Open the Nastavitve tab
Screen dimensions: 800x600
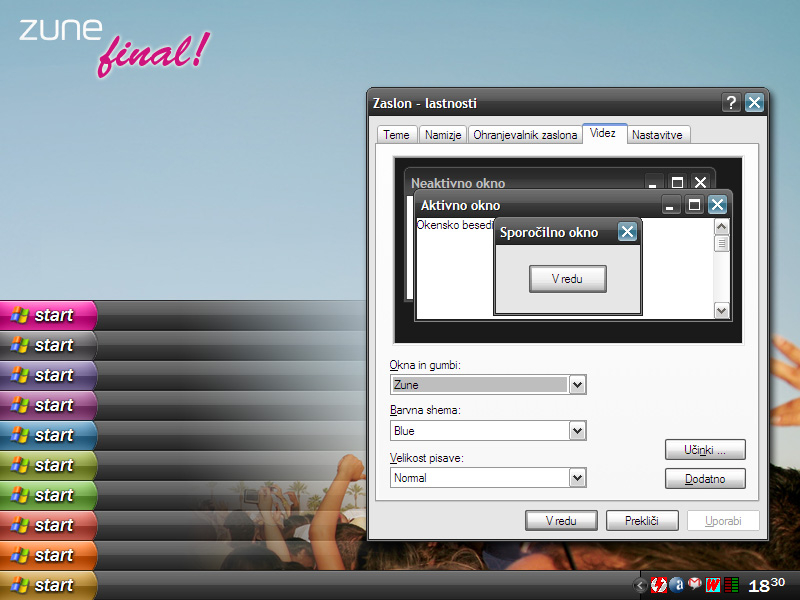point(657,135)
